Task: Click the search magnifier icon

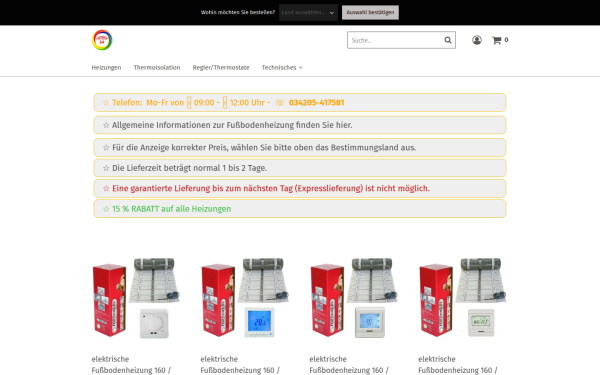Action: click(x=448, y=40)
